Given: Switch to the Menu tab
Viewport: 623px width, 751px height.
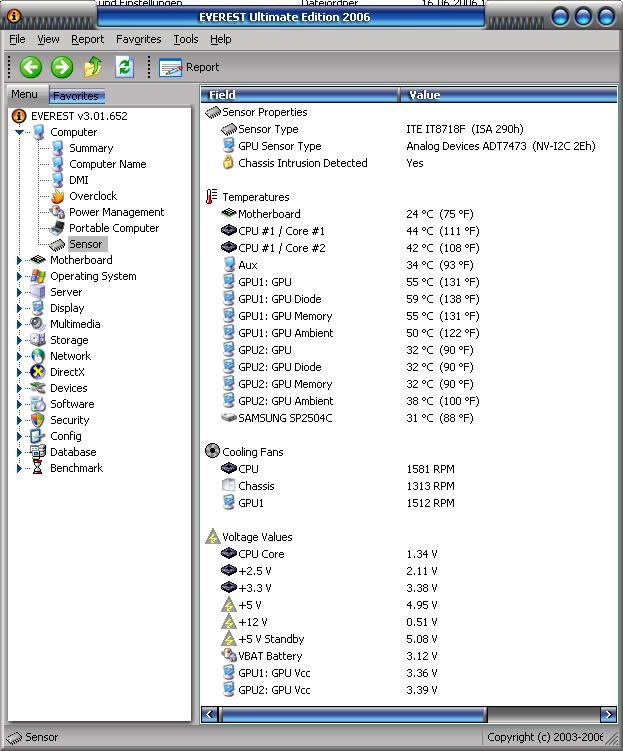Looking at the screenshot, I should pyautogui.click(x=24, y=94).
